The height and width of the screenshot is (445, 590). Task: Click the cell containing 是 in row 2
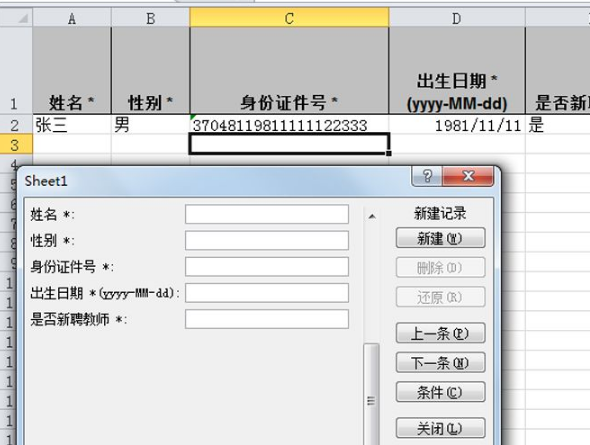point(557,125)
